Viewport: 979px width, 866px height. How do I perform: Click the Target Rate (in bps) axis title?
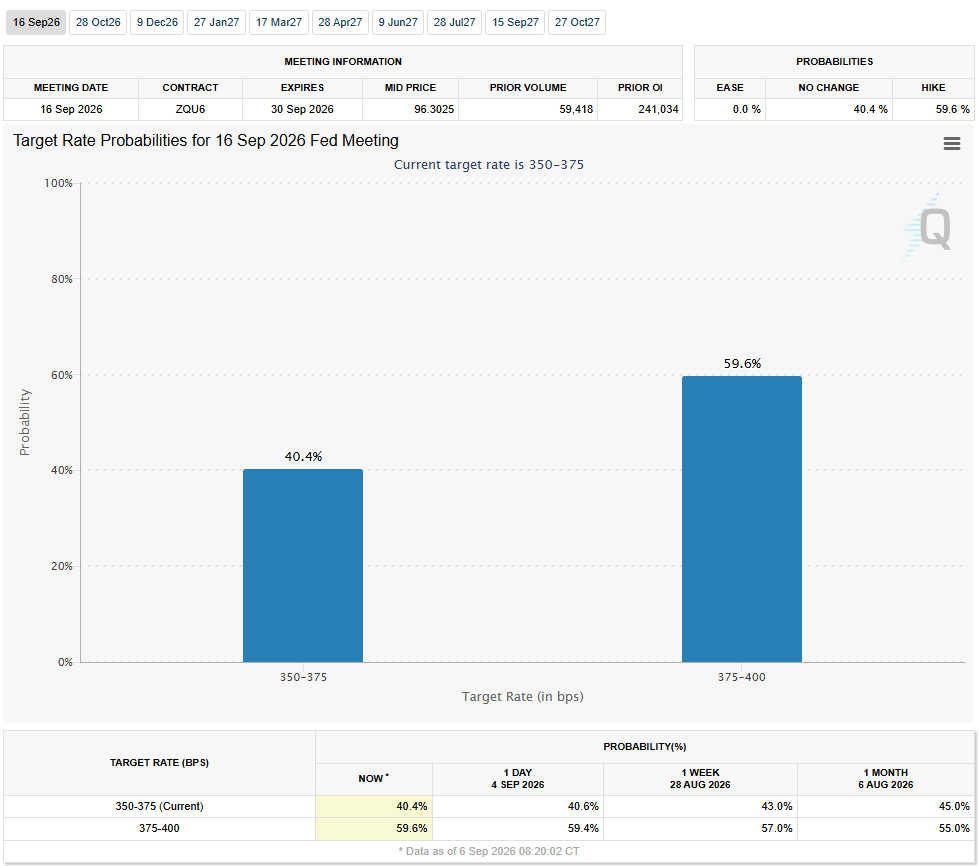pyautogui.click(x=523, y=697)
